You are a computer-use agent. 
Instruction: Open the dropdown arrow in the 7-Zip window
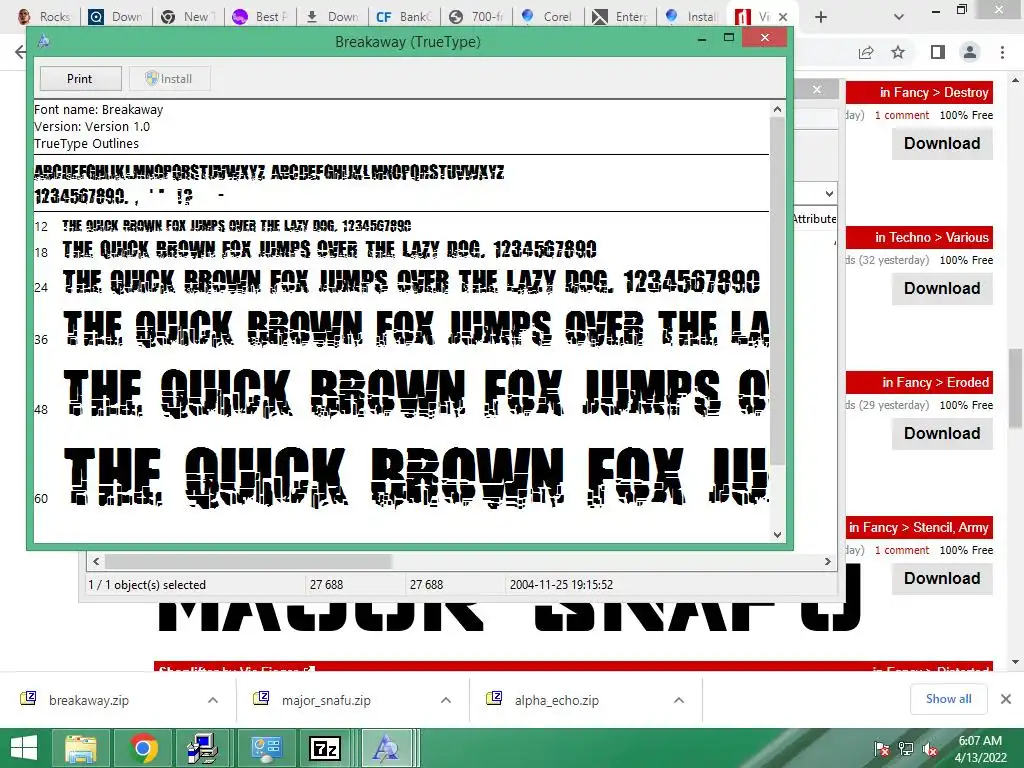(829, 194)
